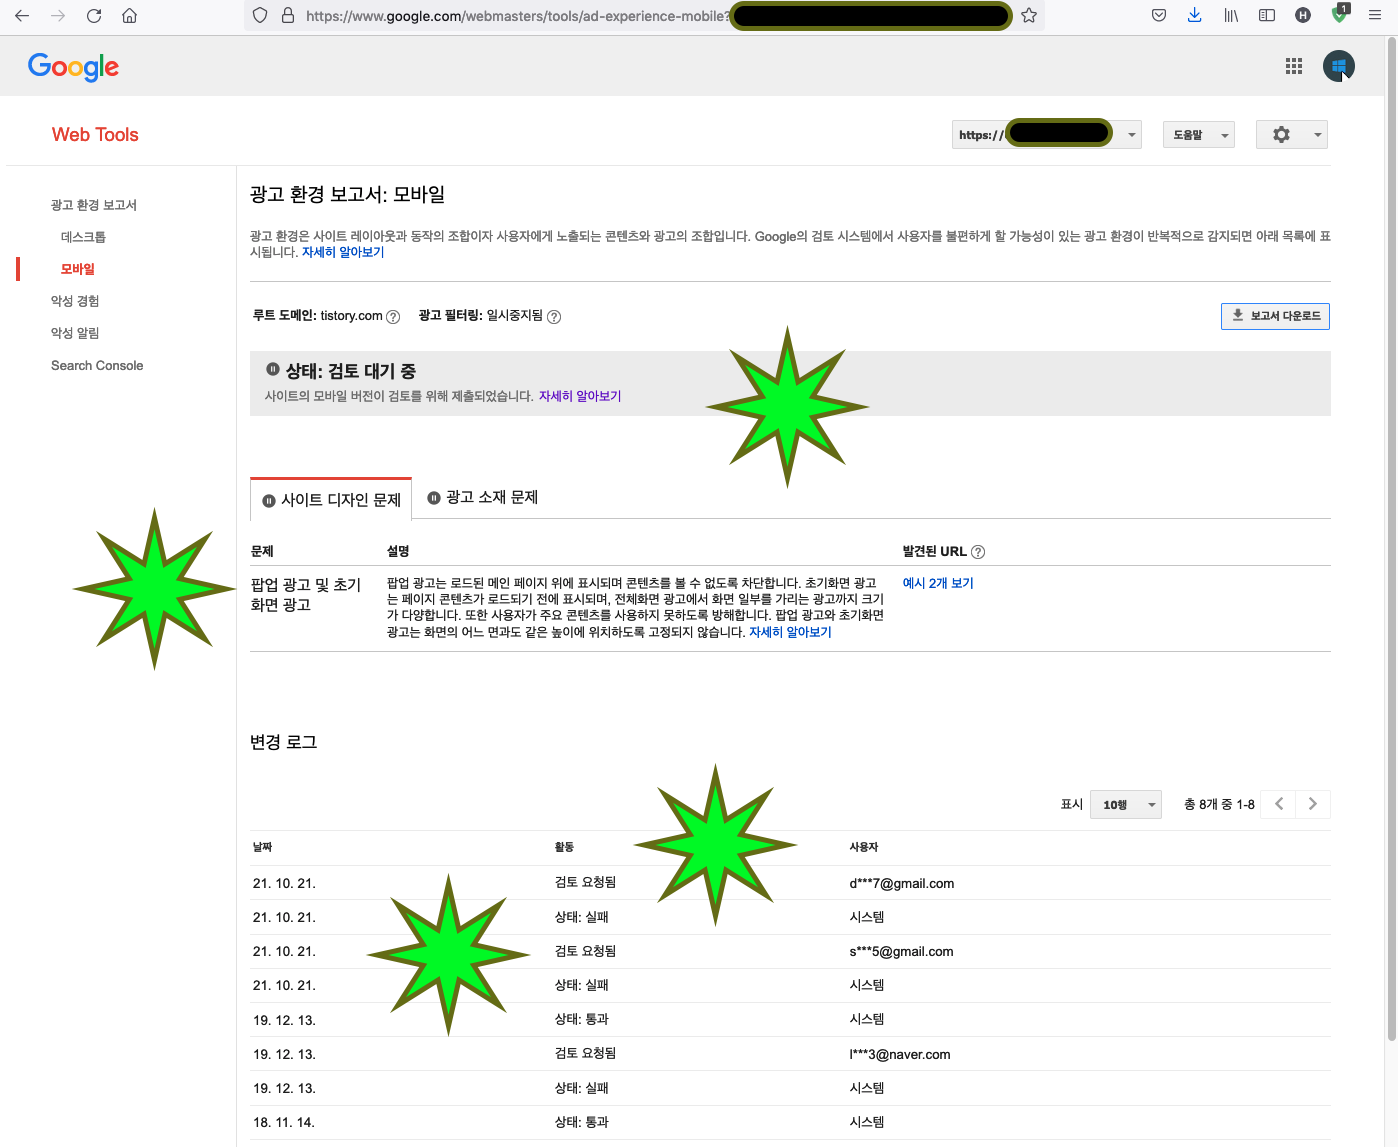The height and width of the screenshot is (1147, 1398).
Task: Open 자세히 알아보기 link in intro text
Action: tap(343, 252)
